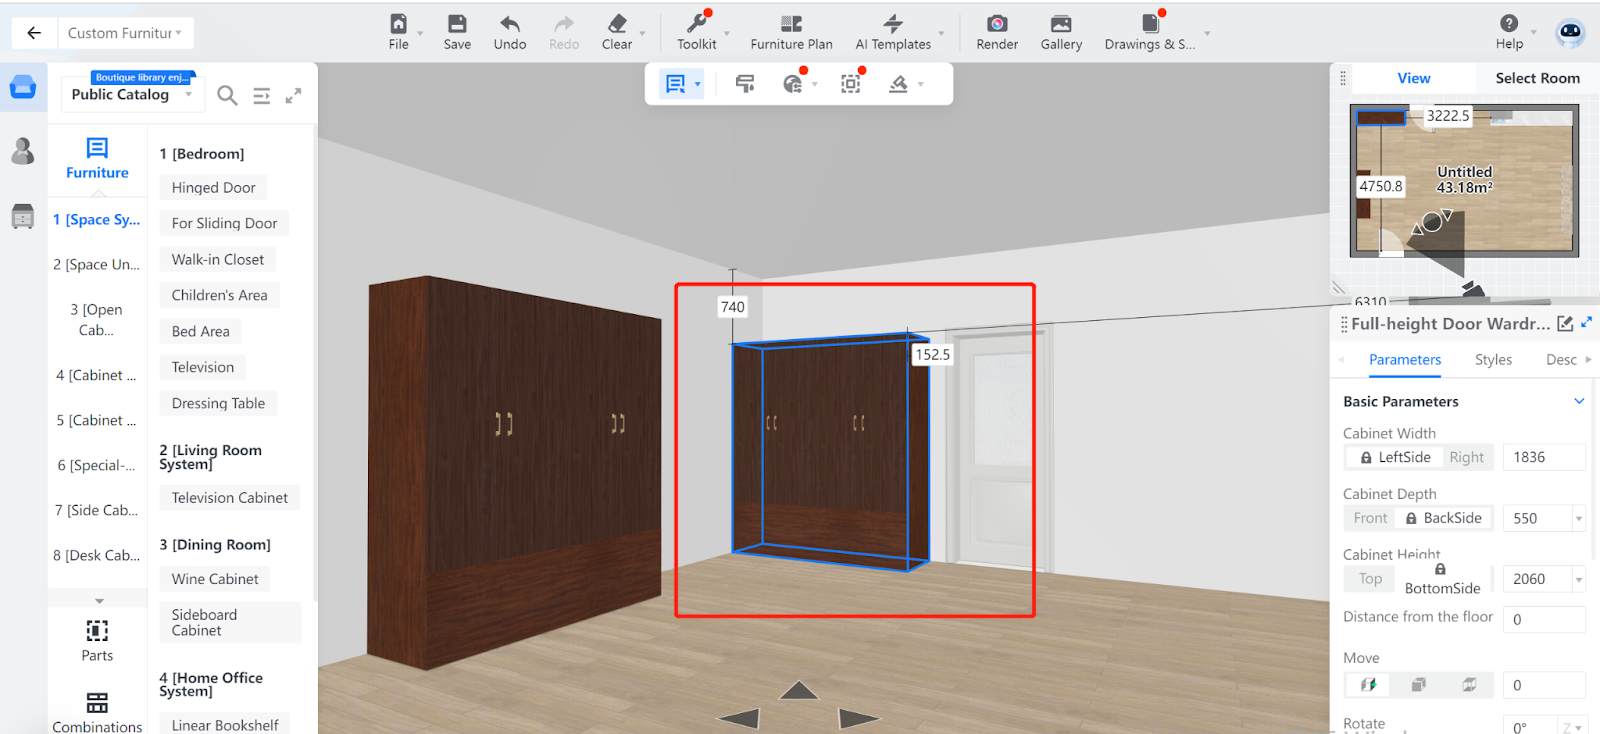This screenshot has height=734, width=1600.
Task: Click the Cabinet Width input field
Action: [1543, 457]
